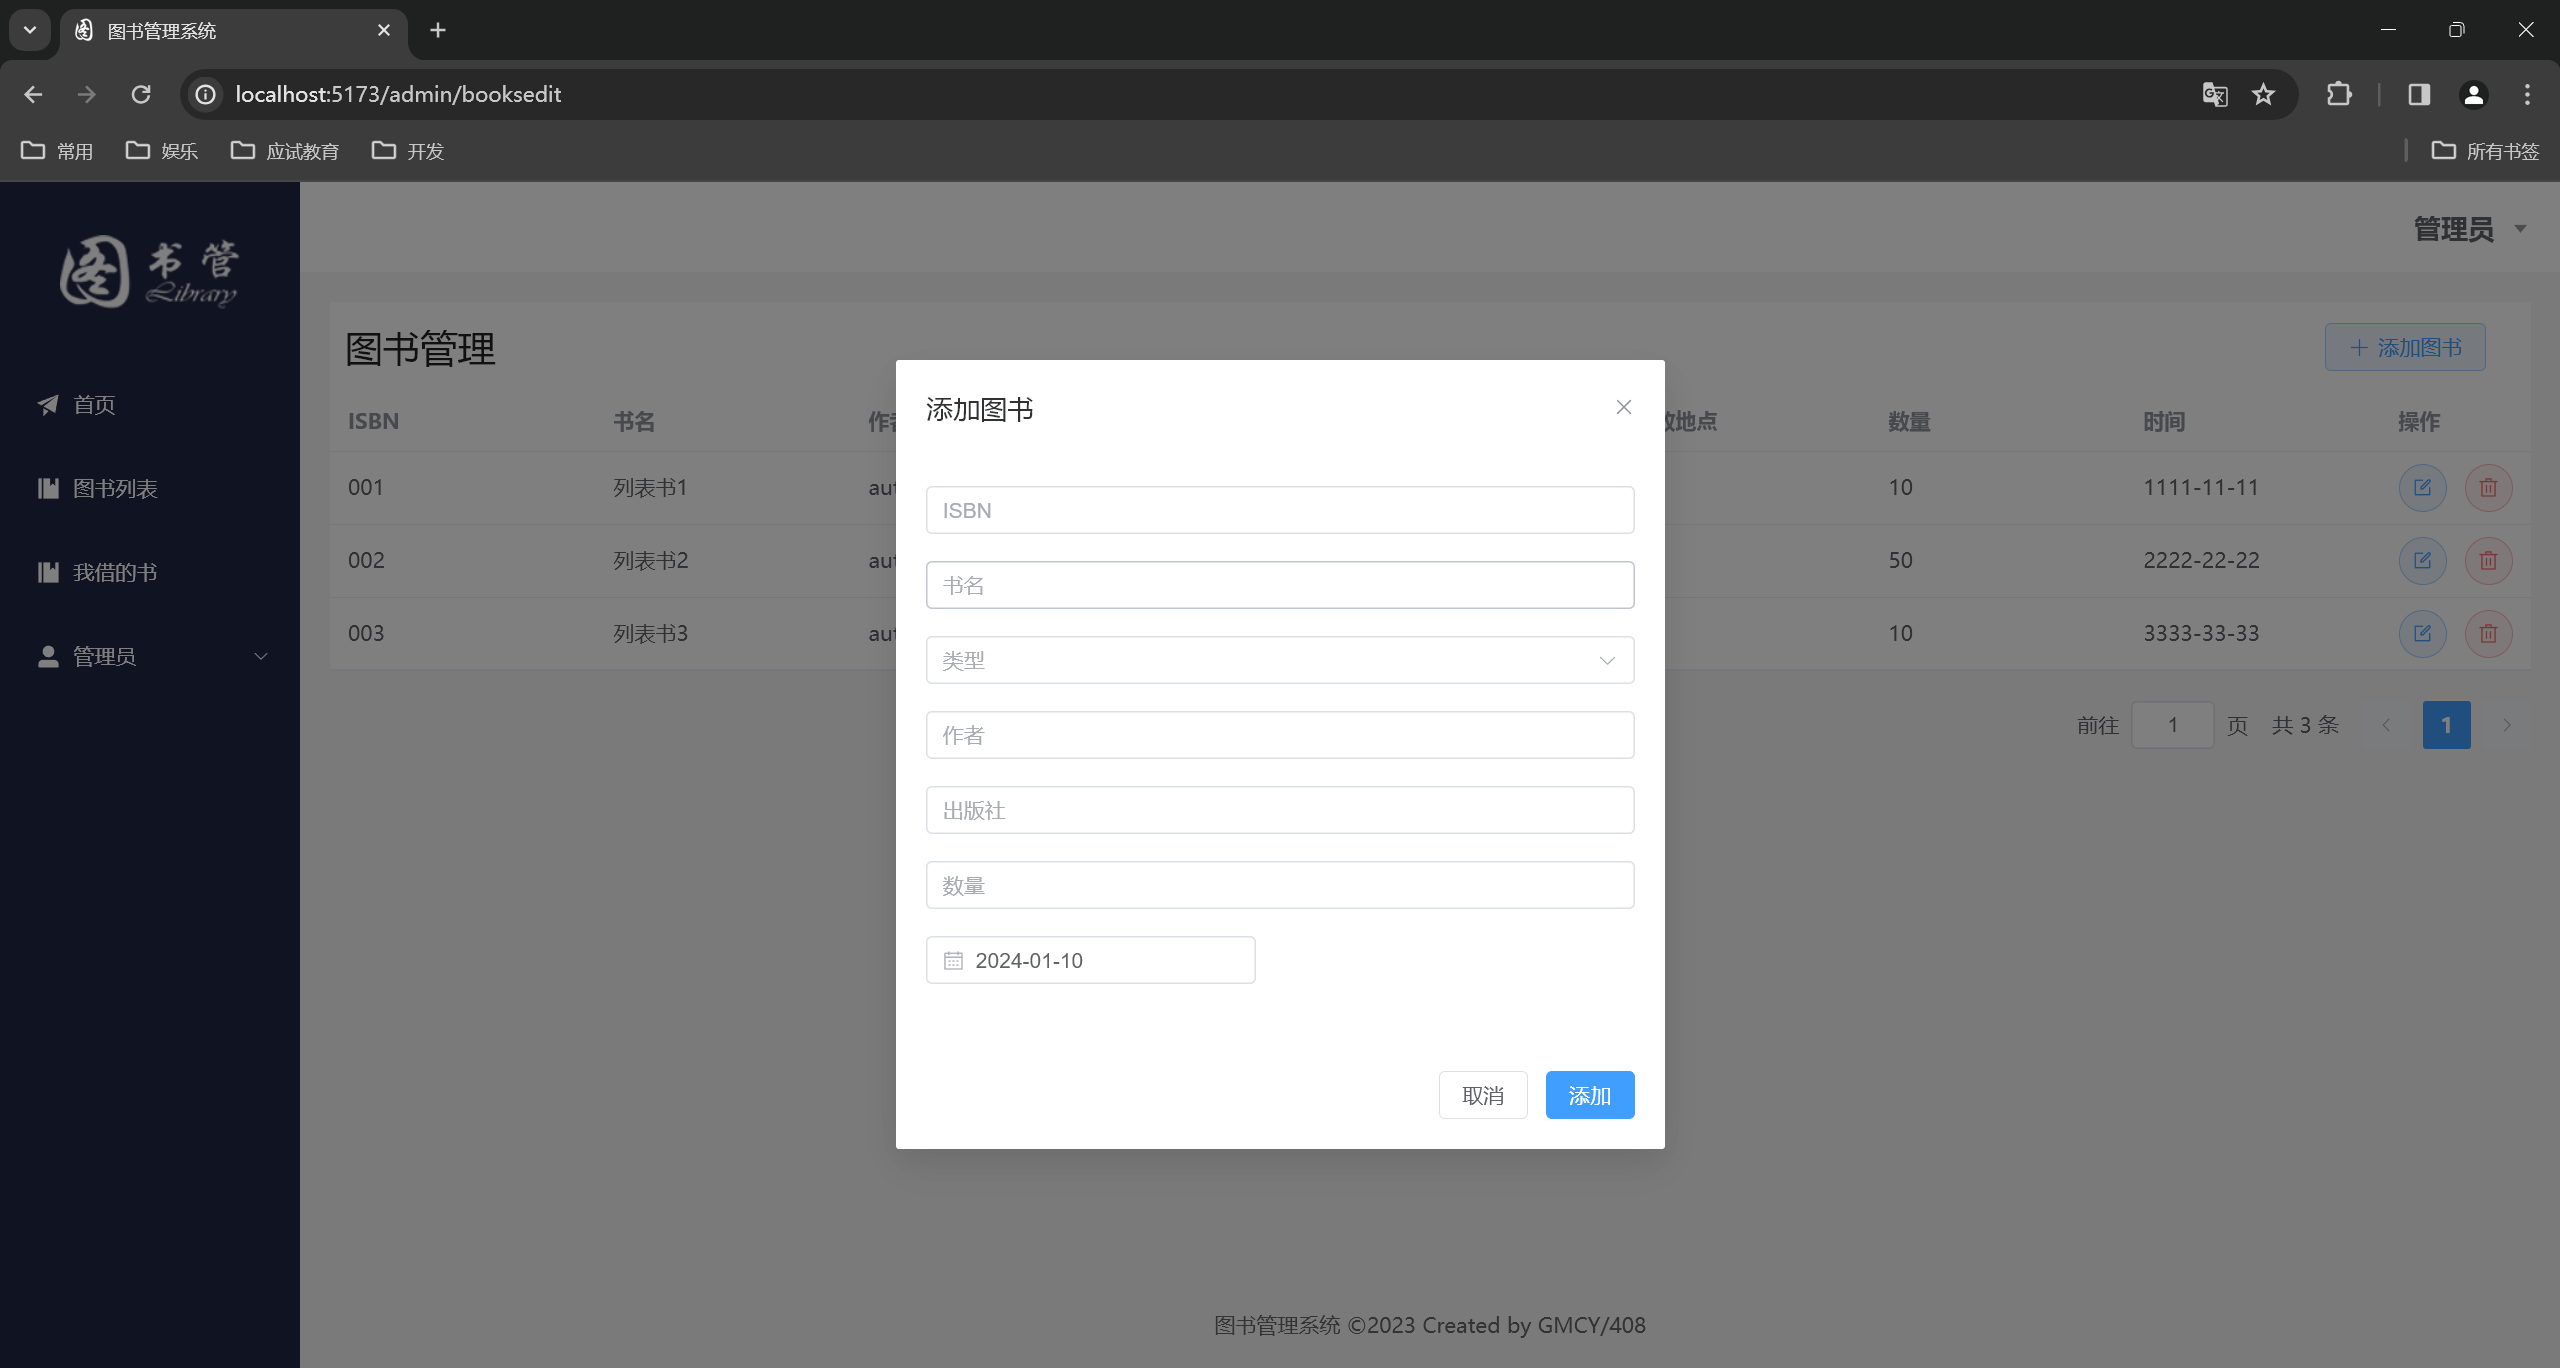Click the delete icon for row 001
This screenshot has width=2560, height=1368.
[2488, 487]
